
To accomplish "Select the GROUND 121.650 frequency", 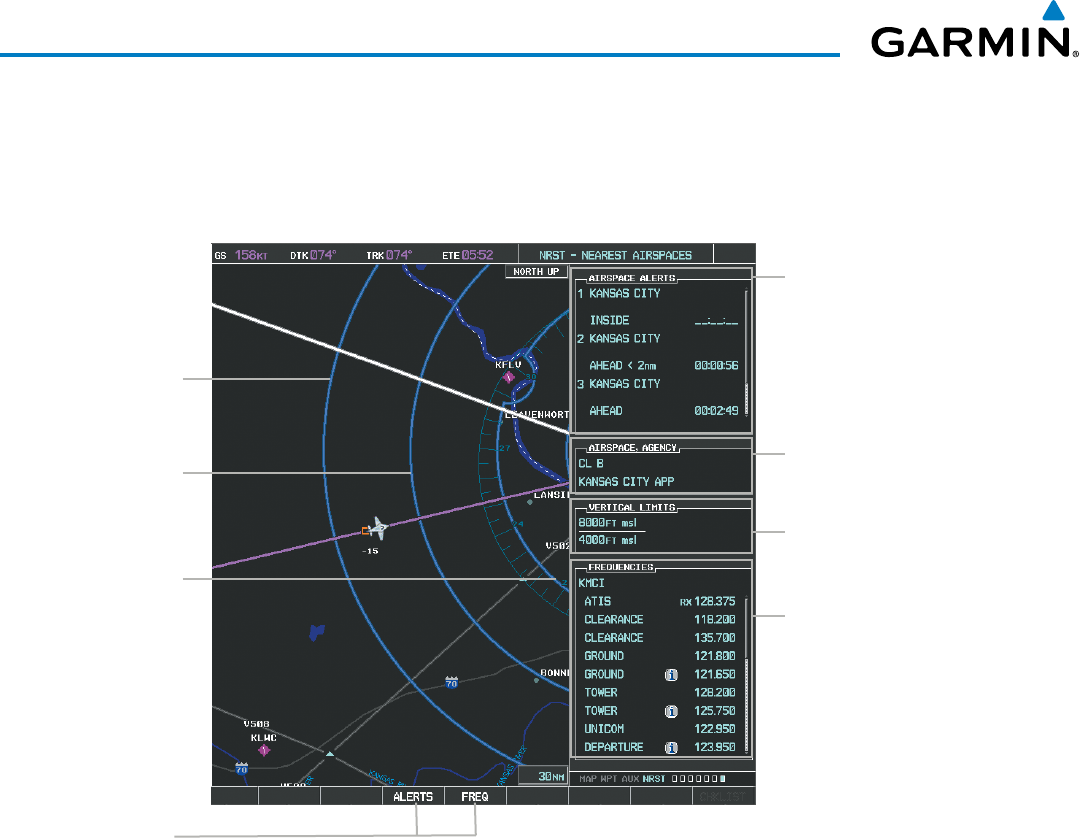I will coord(659,675).
